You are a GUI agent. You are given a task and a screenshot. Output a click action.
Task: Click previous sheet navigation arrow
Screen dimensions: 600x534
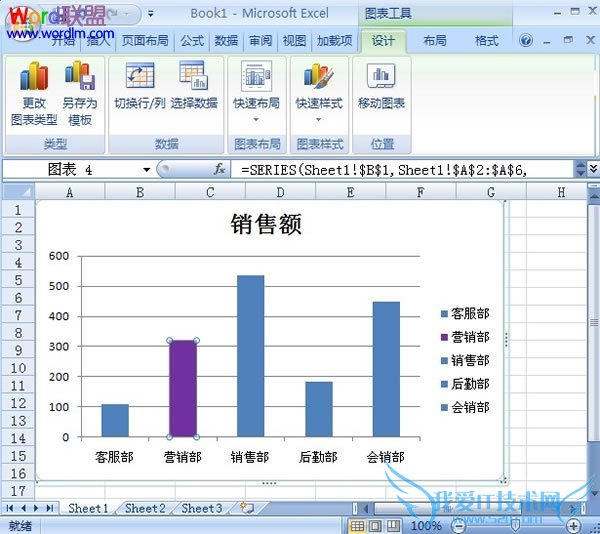click(23, 508)
